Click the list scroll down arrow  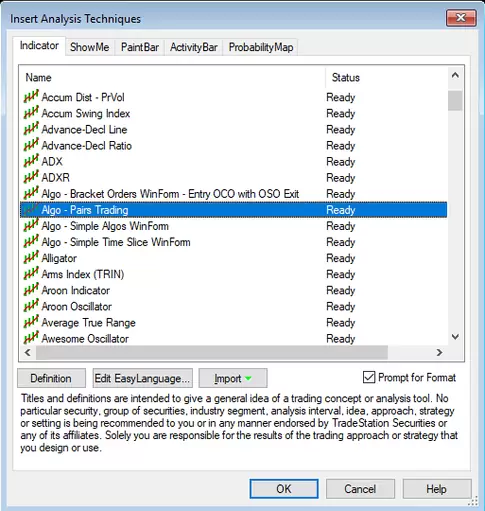click(x=455, y=337)
